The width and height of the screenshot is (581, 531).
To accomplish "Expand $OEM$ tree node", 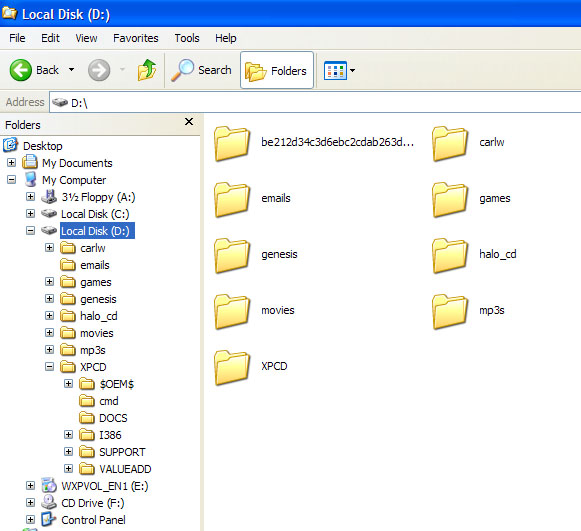I will (68, 384).
